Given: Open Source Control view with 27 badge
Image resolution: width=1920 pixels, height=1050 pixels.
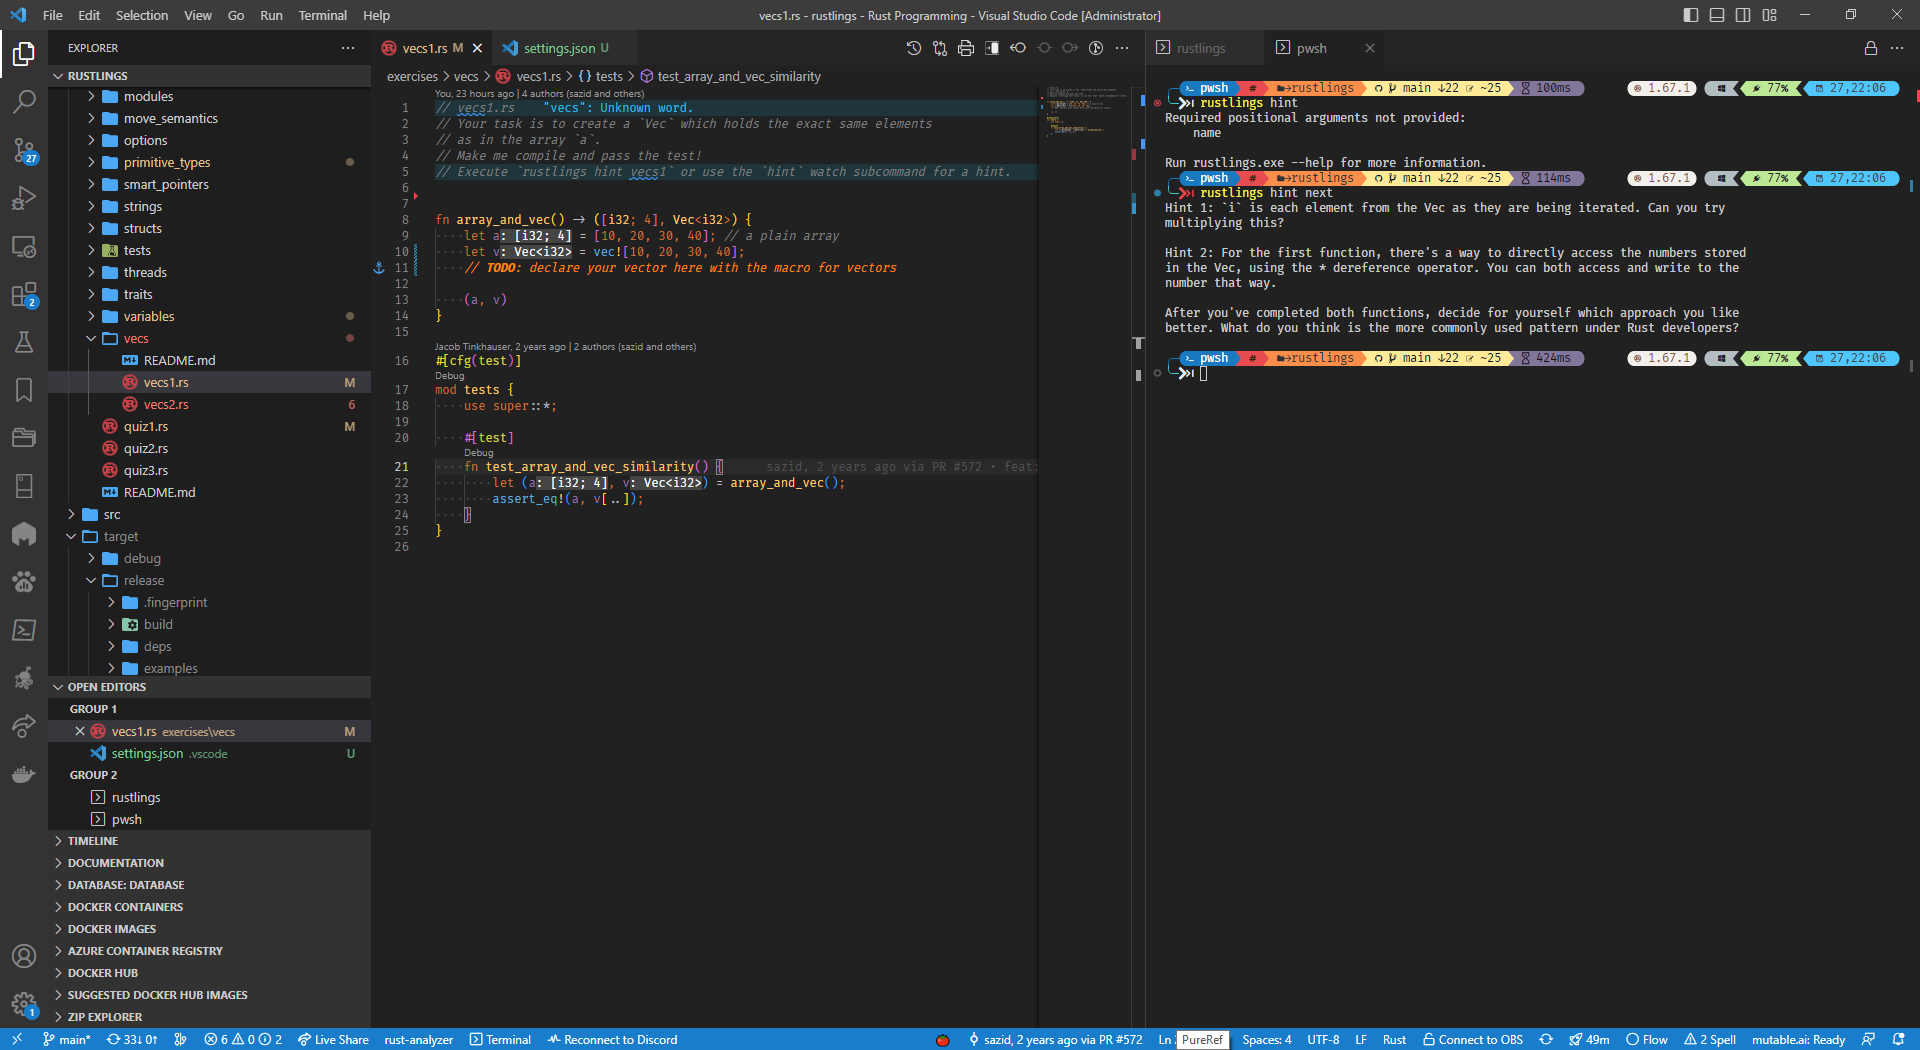Looking at the screenshot, I should coord(24,150).
